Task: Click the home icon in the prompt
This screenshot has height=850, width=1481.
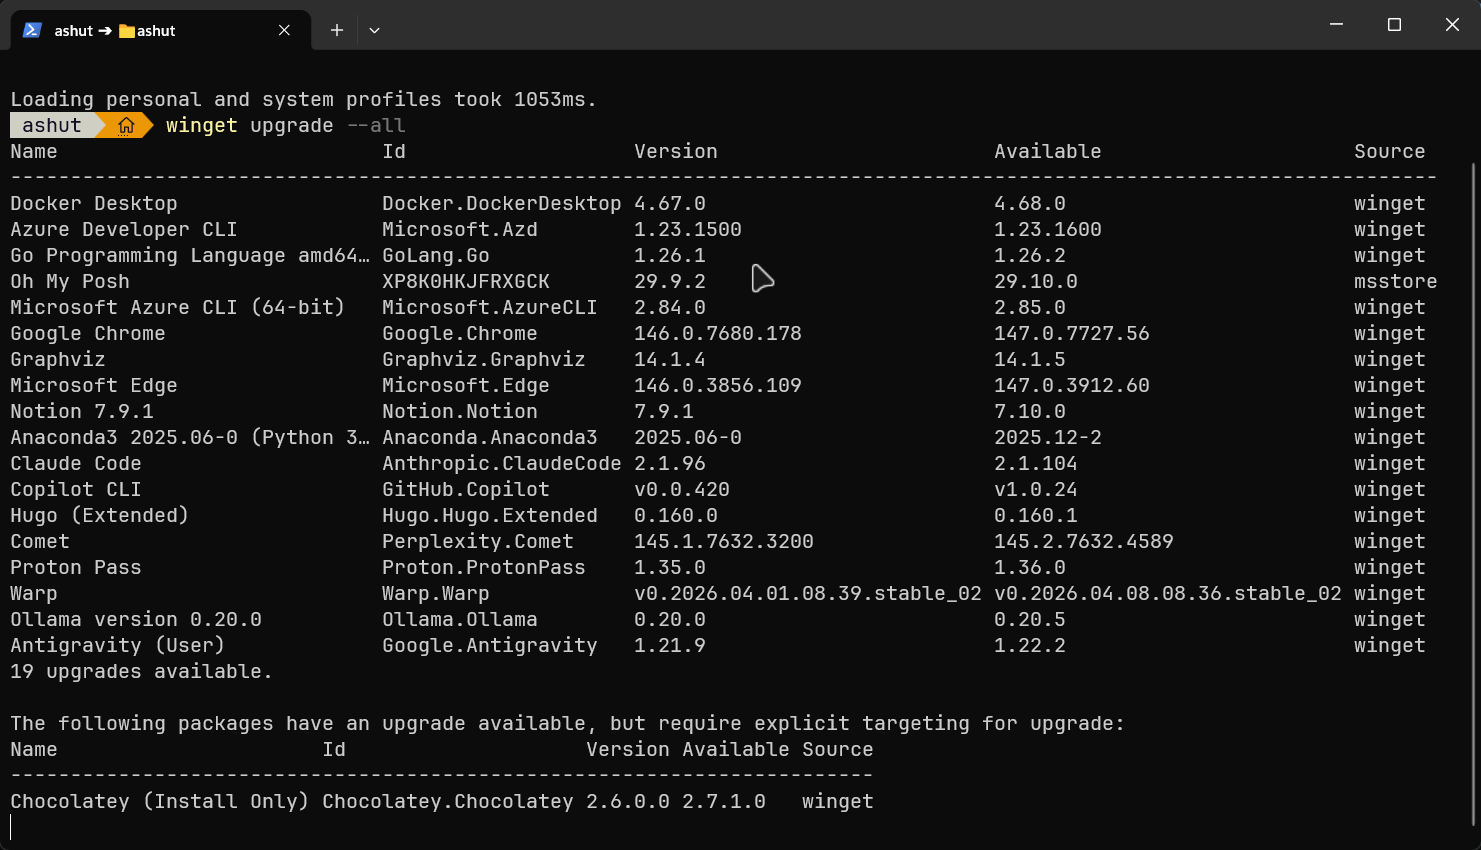Action: click(128, 124)
